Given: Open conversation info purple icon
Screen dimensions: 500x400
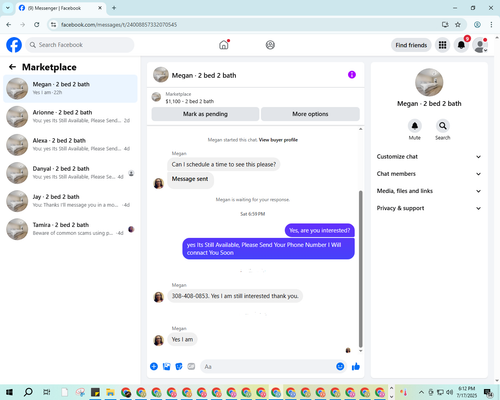Looking at the screenshot, I should coord(352,75).
